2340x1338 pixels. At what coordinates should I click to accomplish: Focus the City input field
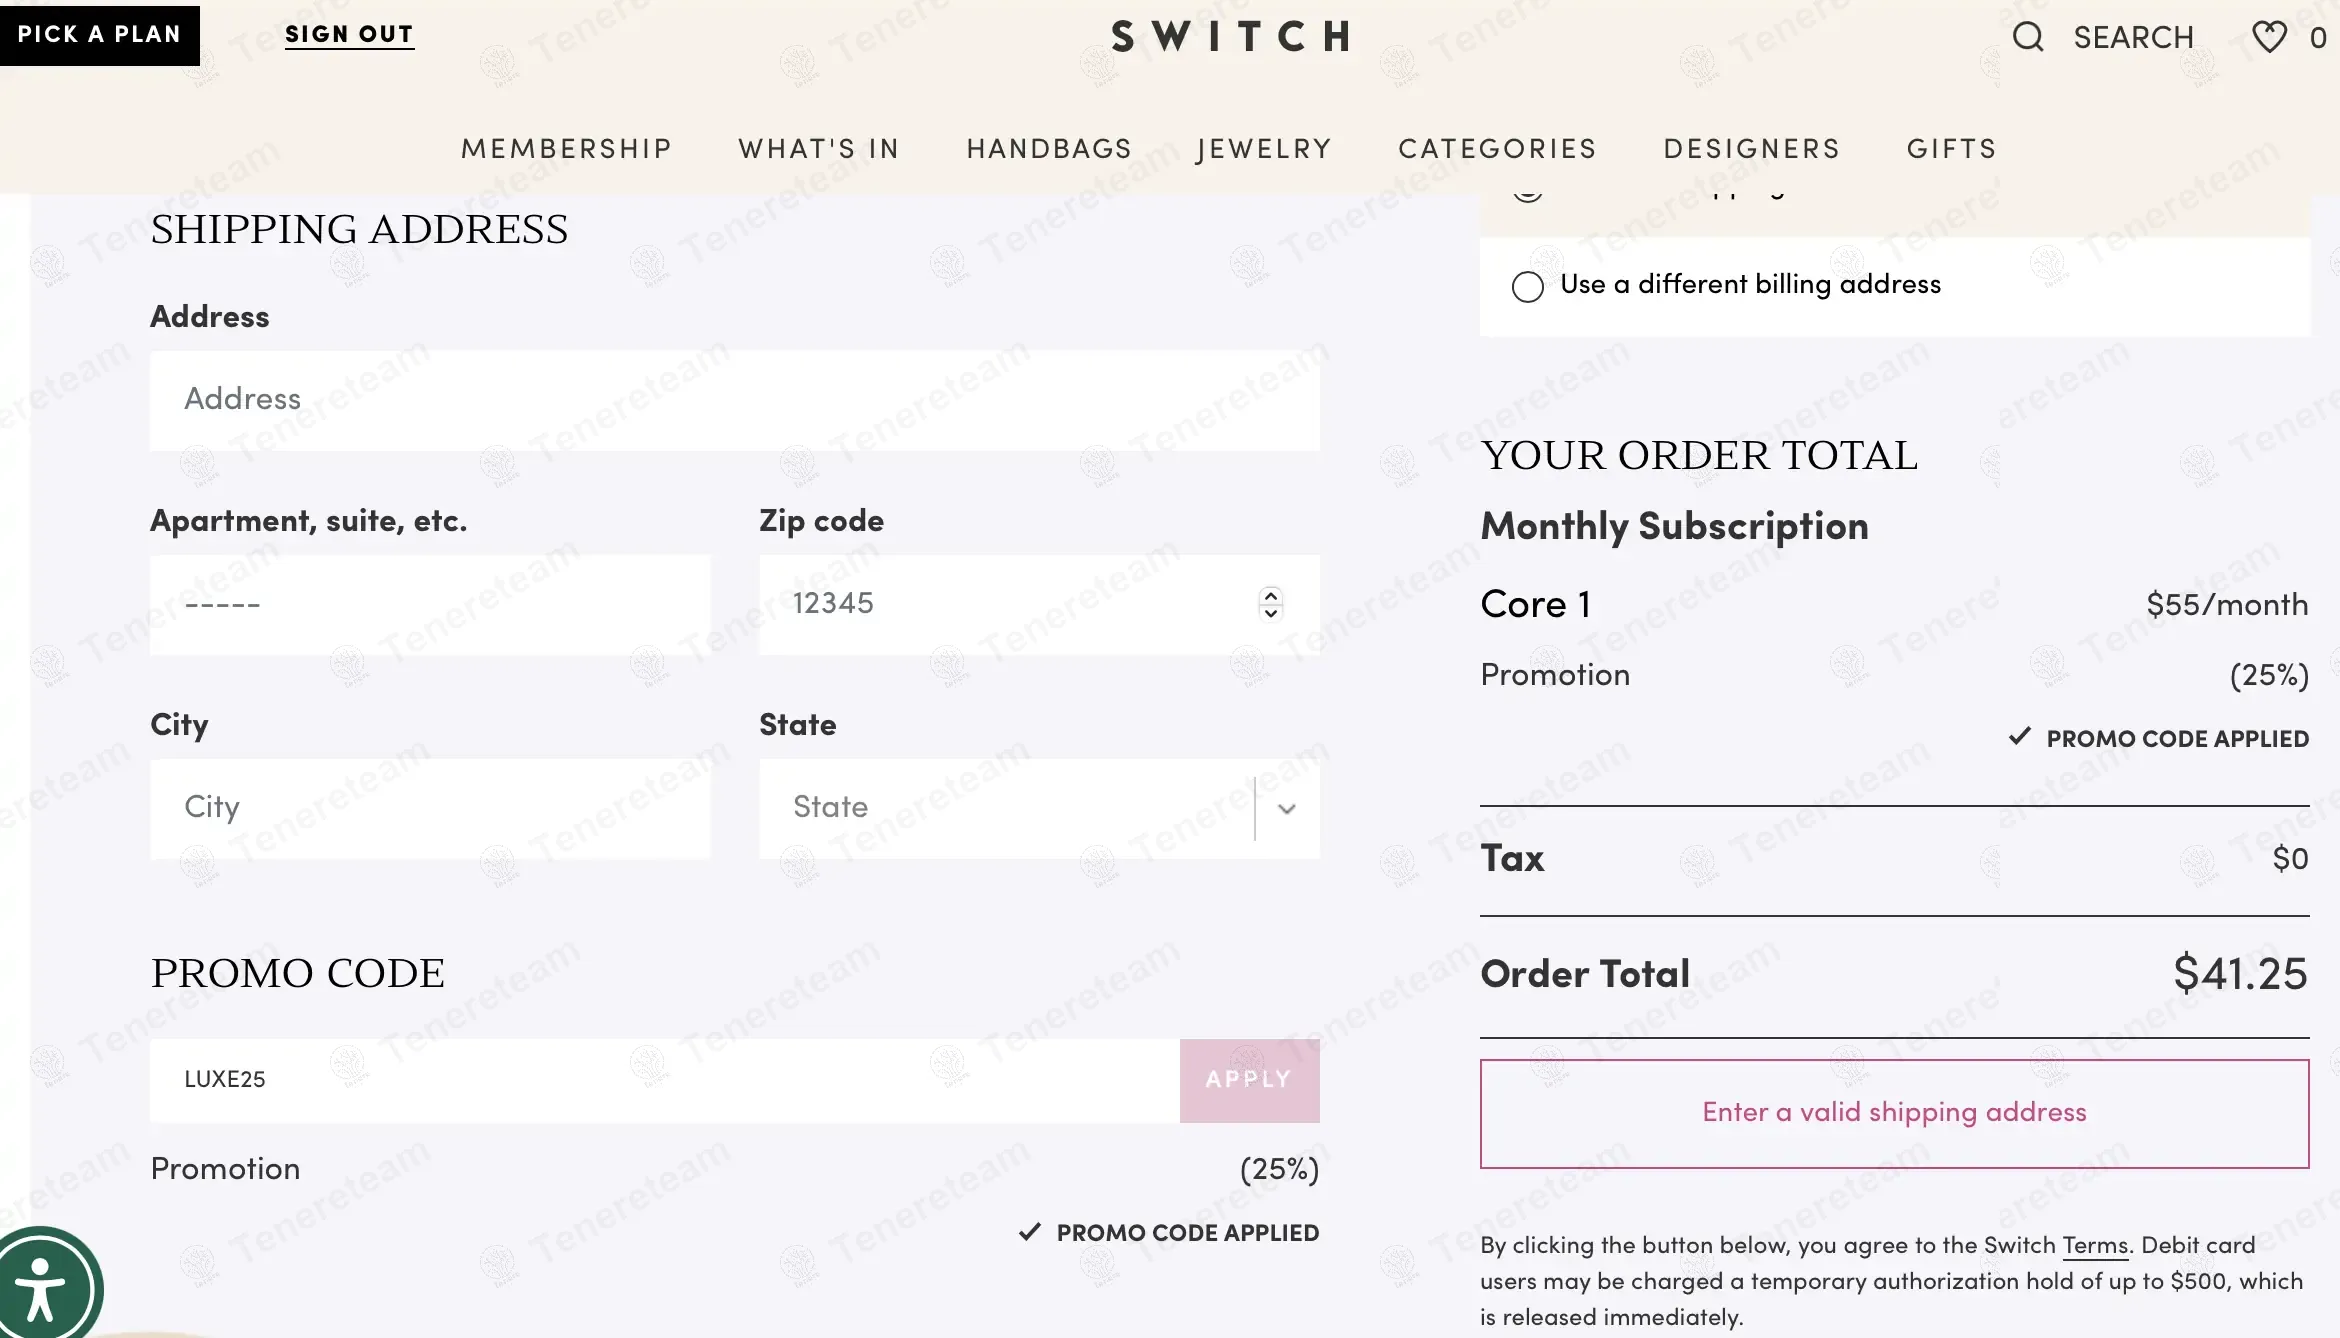pyautogui.click(x=430, y=808)
